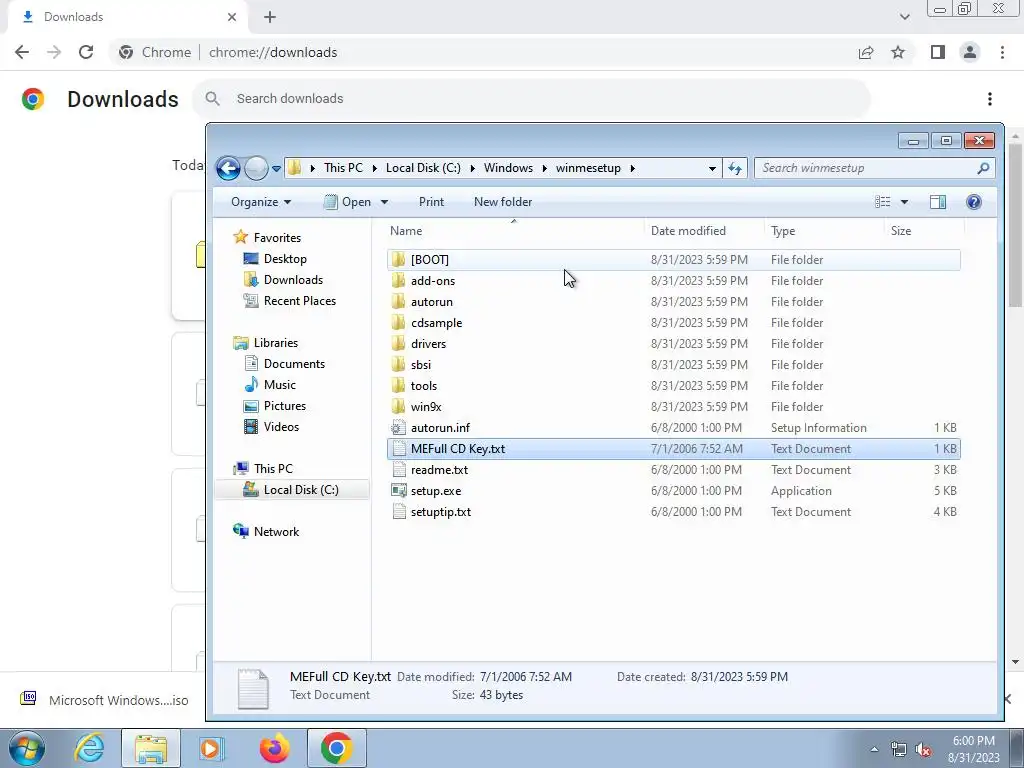
Task: Click This PC in the address breadcrumb
Action: coord(343,168)
